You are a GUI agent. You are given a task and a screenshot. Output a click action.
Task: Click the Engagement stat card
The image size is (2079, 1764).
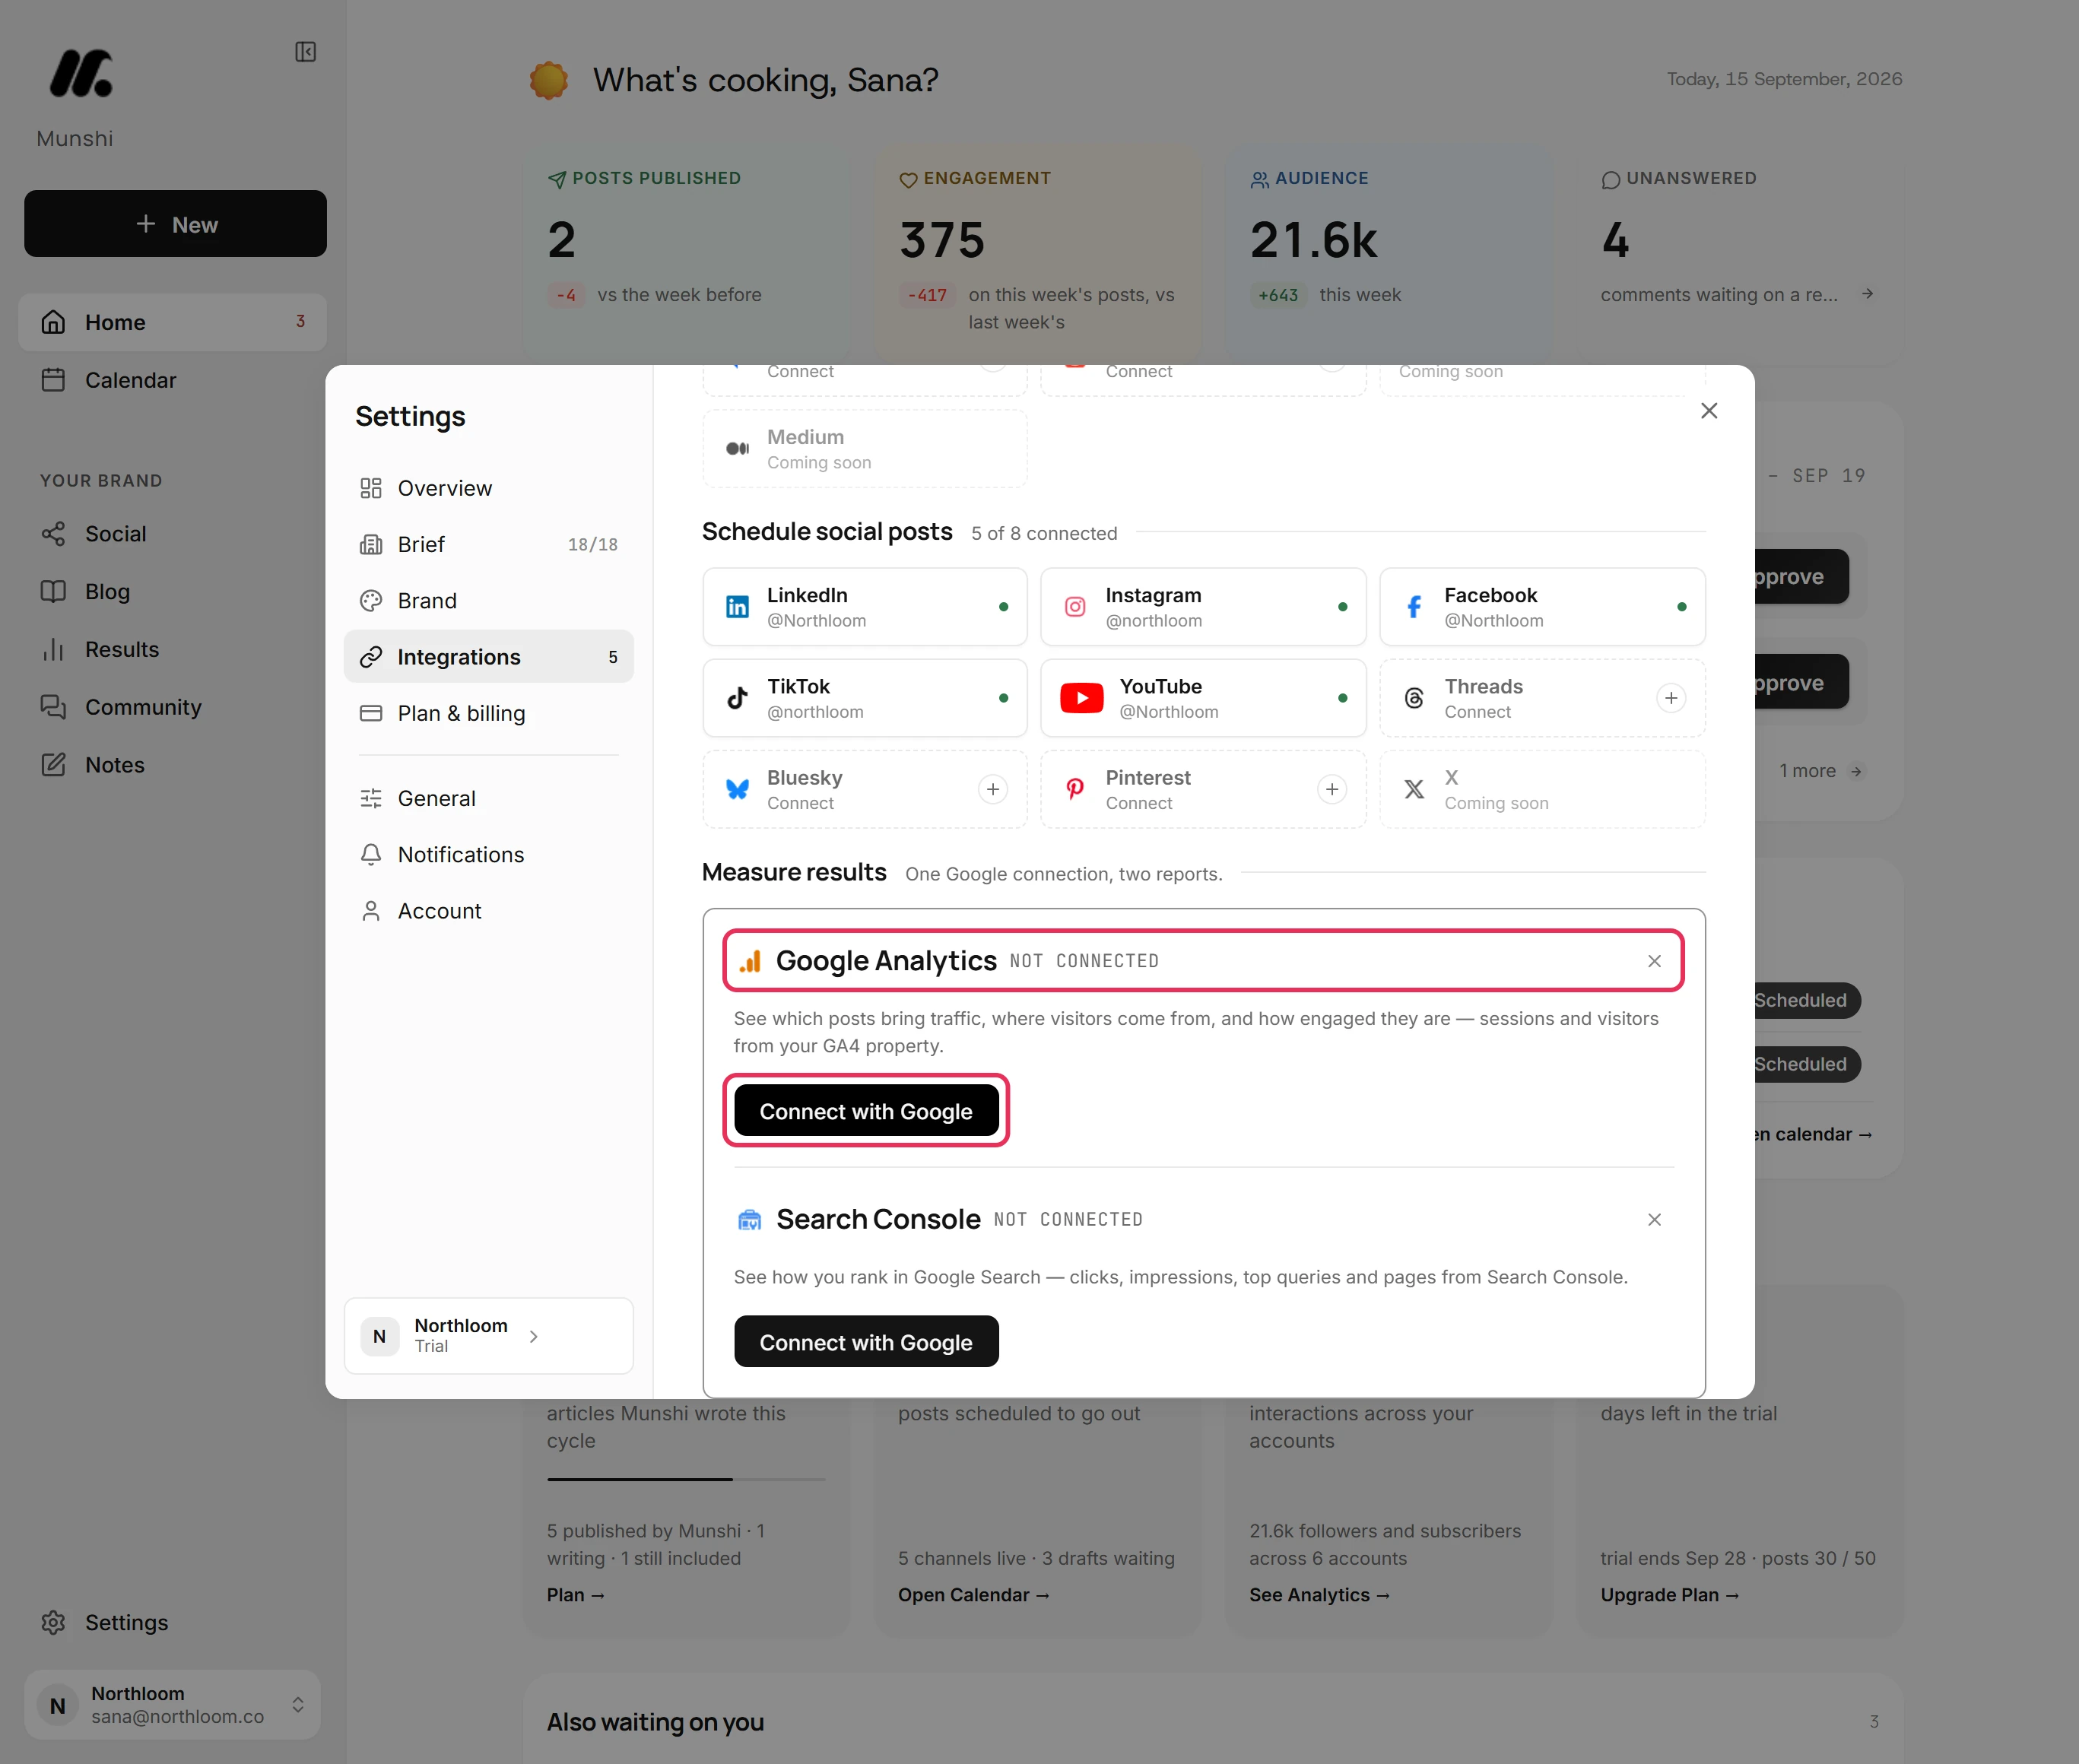click(x=1038, y=256)
